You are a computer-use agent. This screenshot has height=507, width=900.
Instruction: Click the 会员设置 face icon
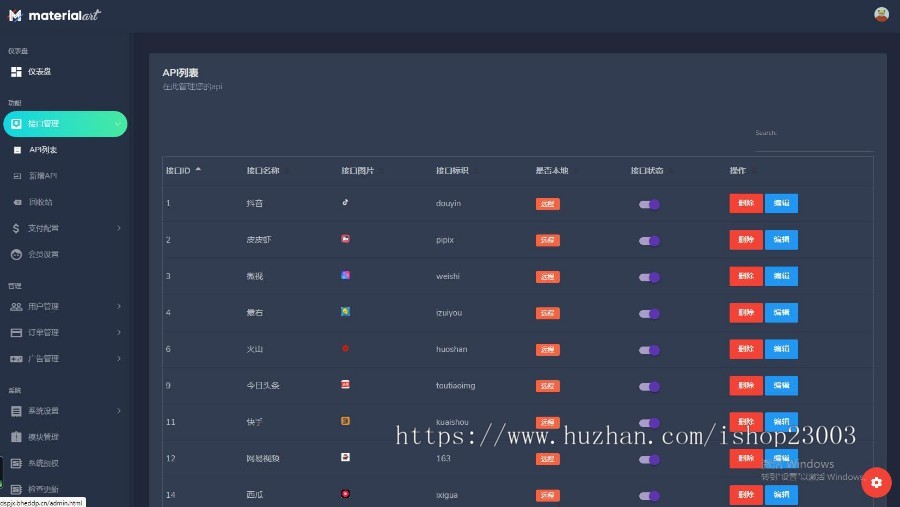pos(16,254)
